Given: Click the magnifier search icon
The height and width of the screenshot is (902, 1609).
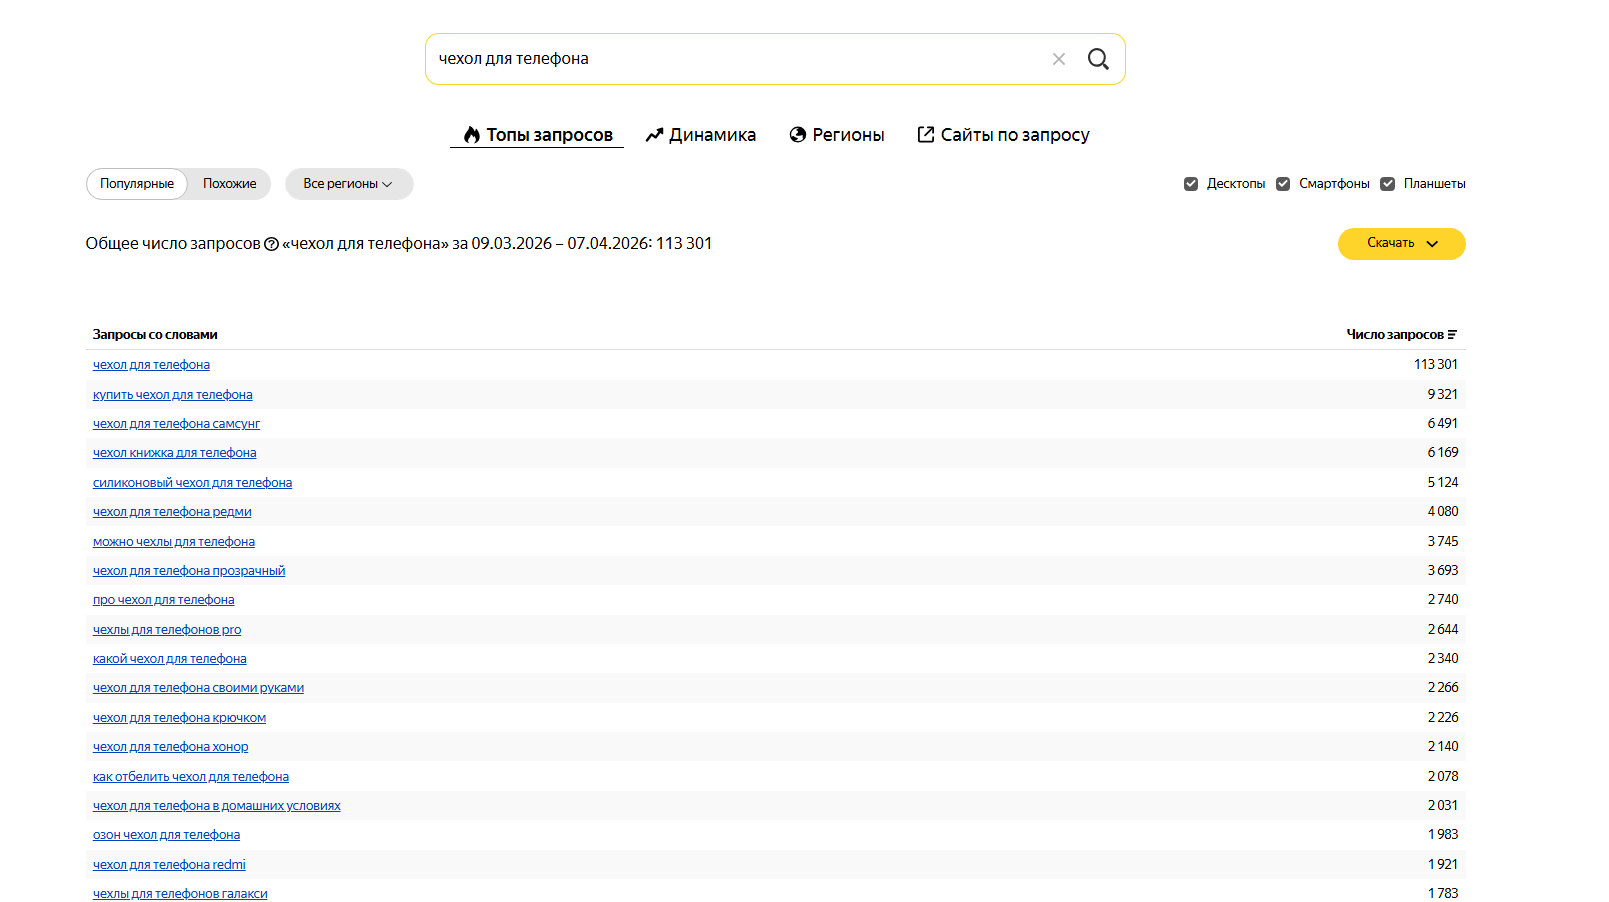Looking at the screenshot, I should coord(1098,59).
